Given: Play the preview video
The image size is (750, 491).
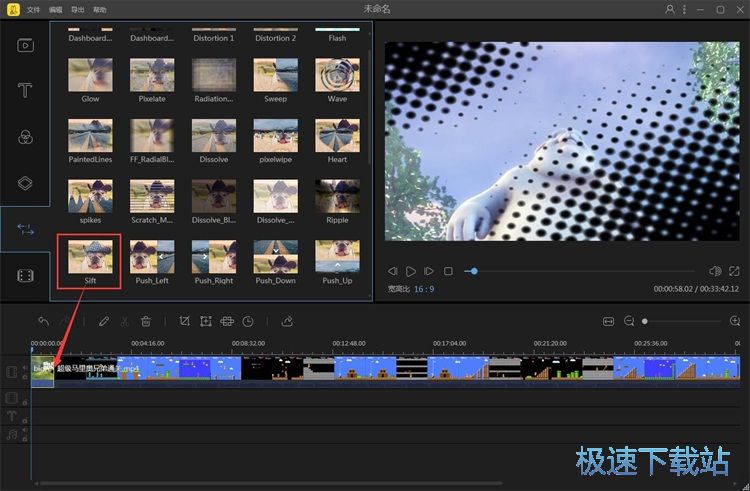Looking at the screenshot, I should pyautogui.click(x=410, y=272).
